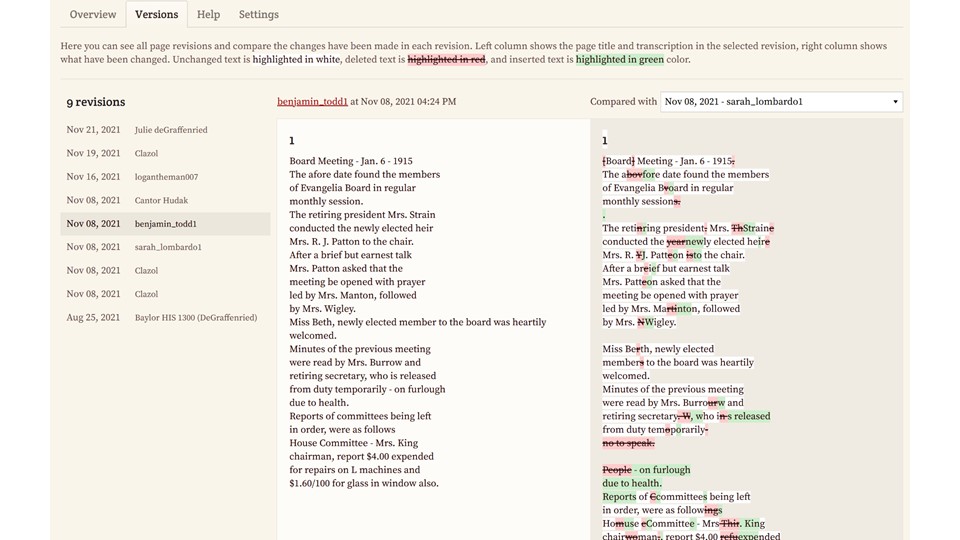Image resolution: width=960 pixels, height=540 pixels.
Task: Select the Versions tab
Action: click(x=157, y=14)
